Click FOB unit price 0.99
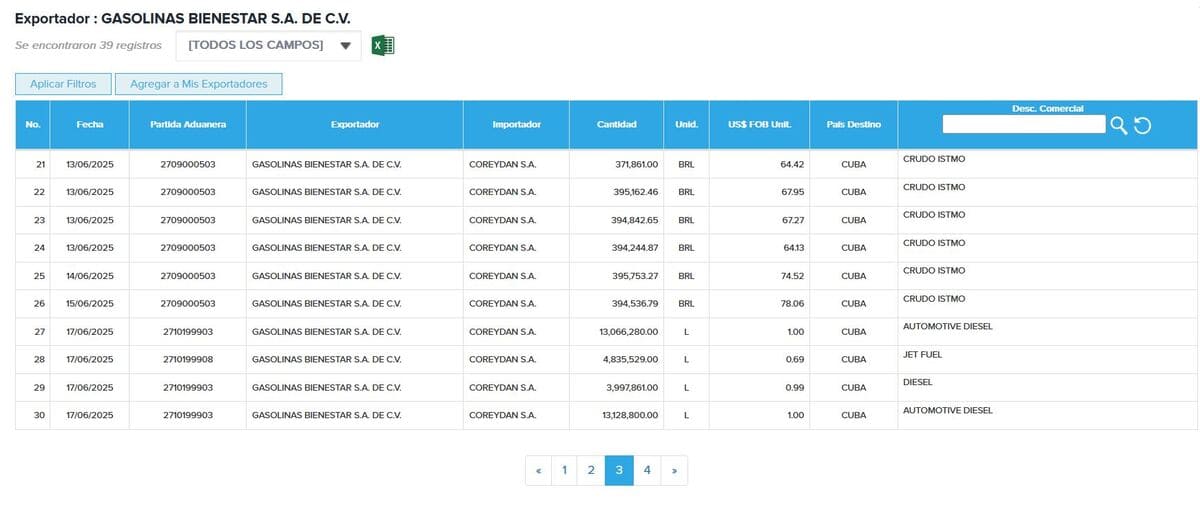Viewport: 1200px width, 505px height. [796, 388]
